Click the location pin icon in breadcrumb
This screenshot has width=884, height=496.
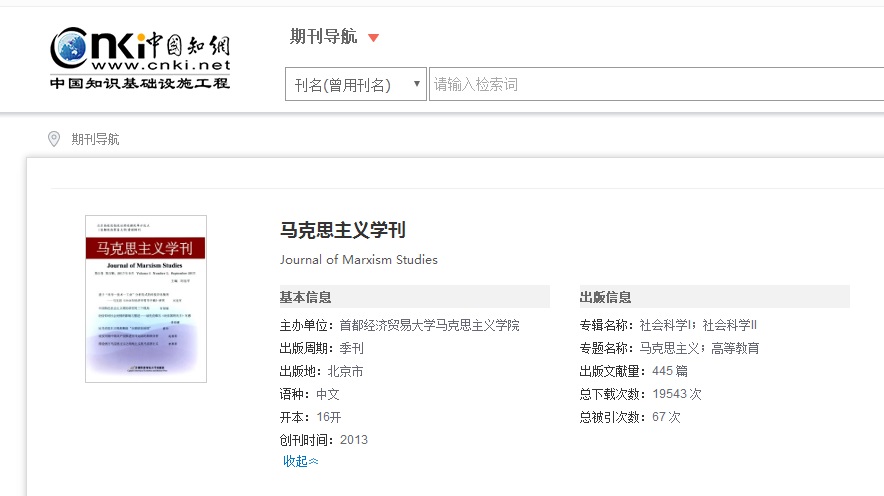[x=54, y=139]
